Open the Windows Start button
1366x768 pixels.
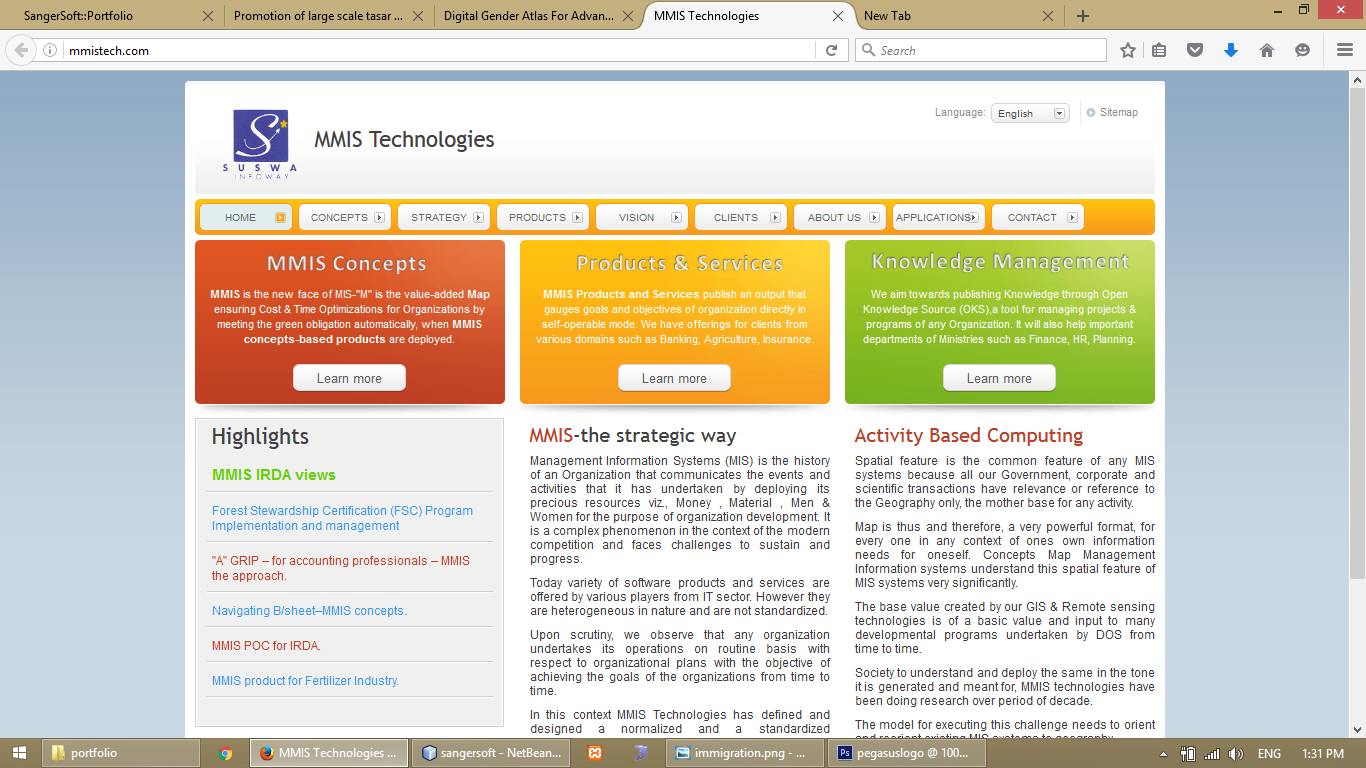point(20,753)
